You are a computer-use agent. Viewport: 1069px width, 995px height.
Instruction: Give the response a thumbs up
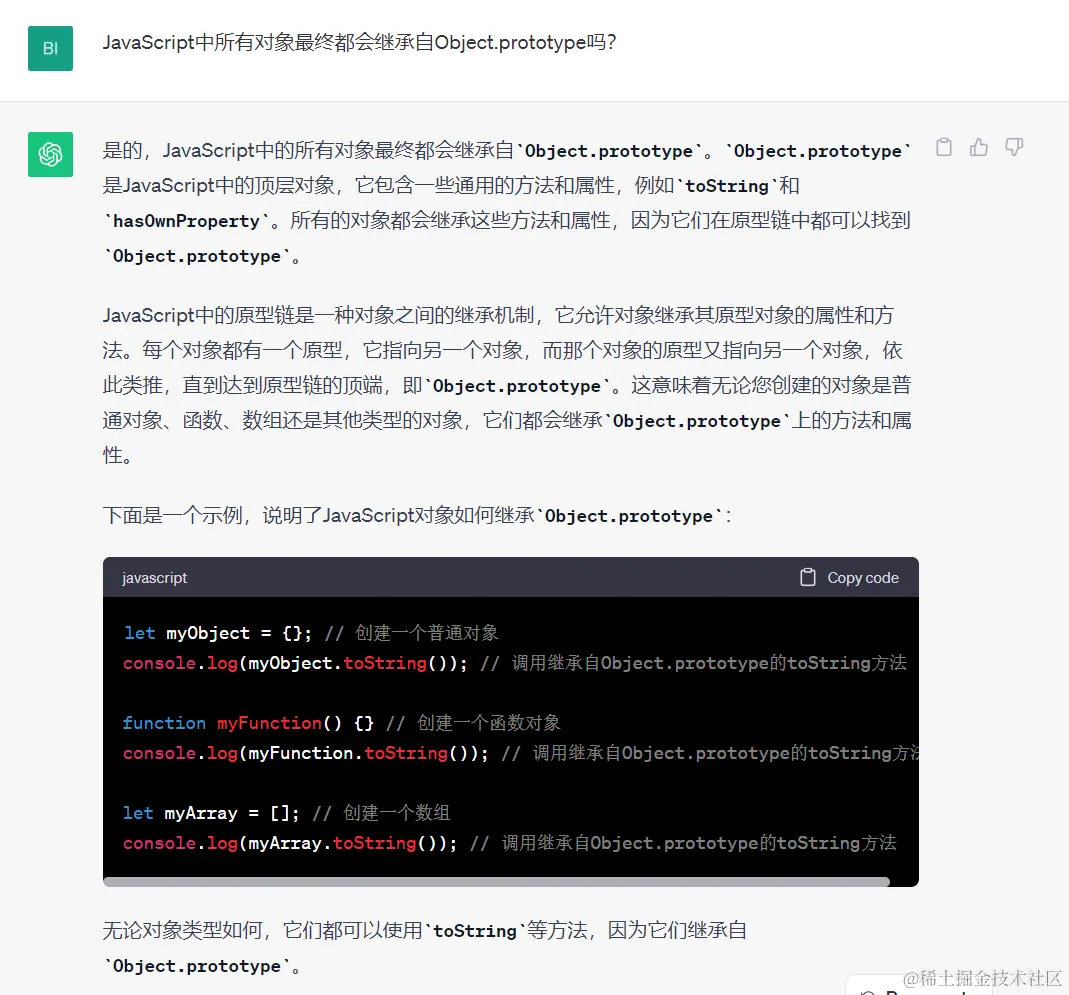click(979, 147)
